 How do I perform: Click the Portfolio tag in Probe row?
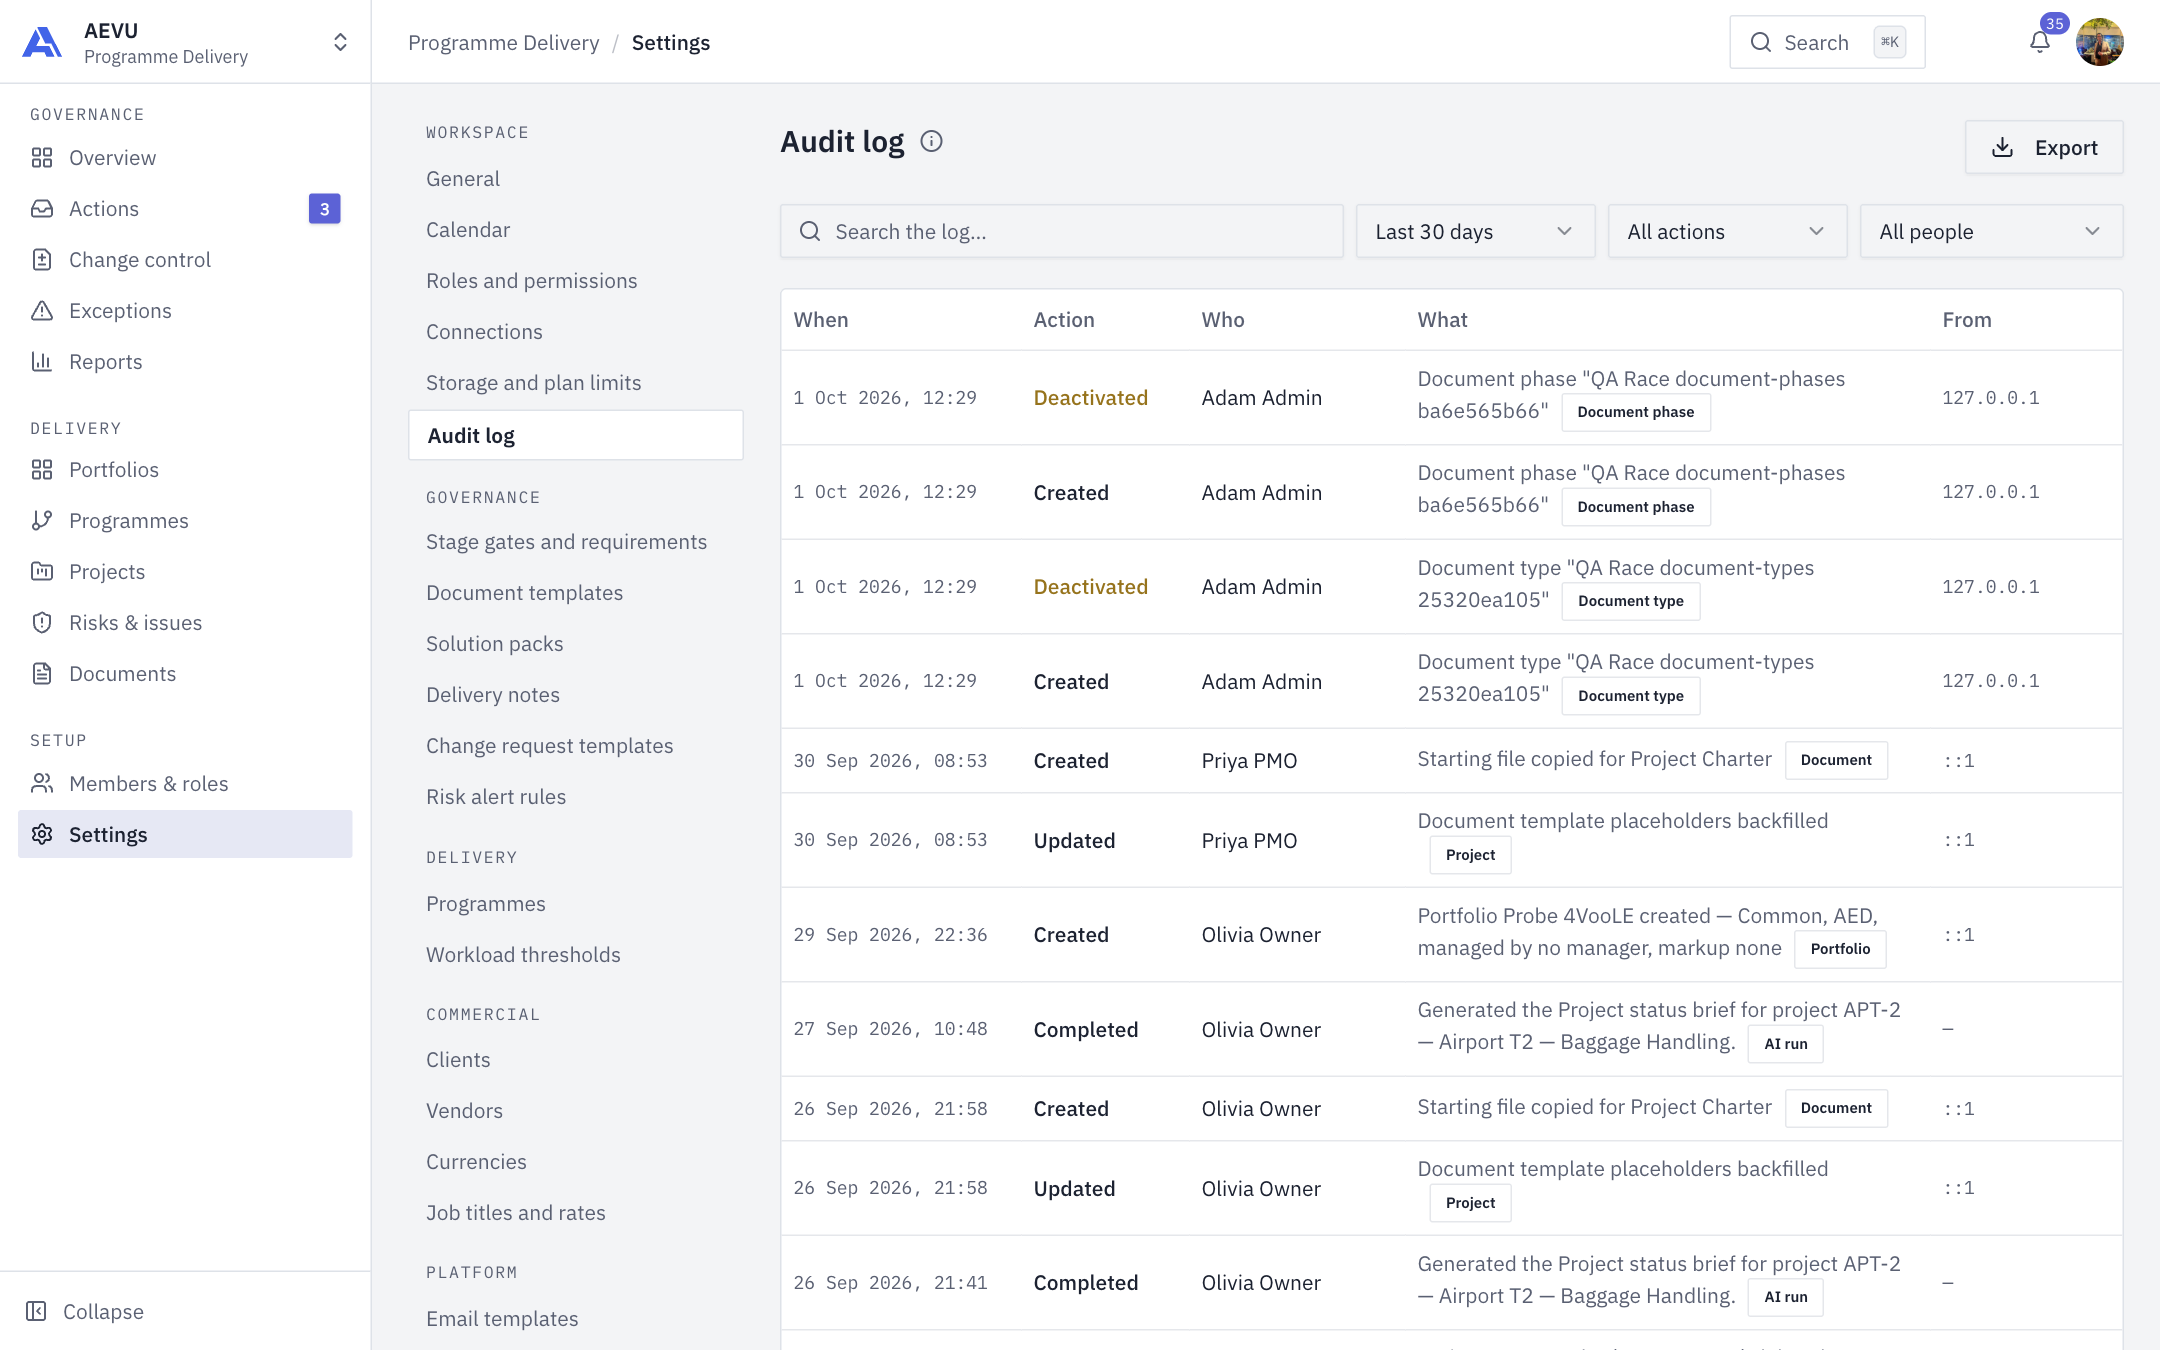point(1840,949)
